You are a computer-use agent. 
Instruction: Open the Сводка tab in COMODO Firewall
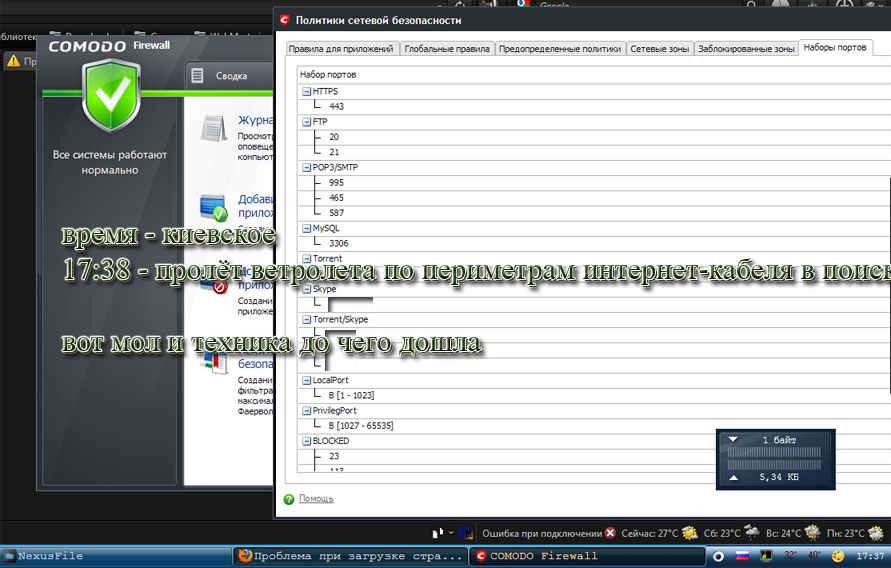230,76
